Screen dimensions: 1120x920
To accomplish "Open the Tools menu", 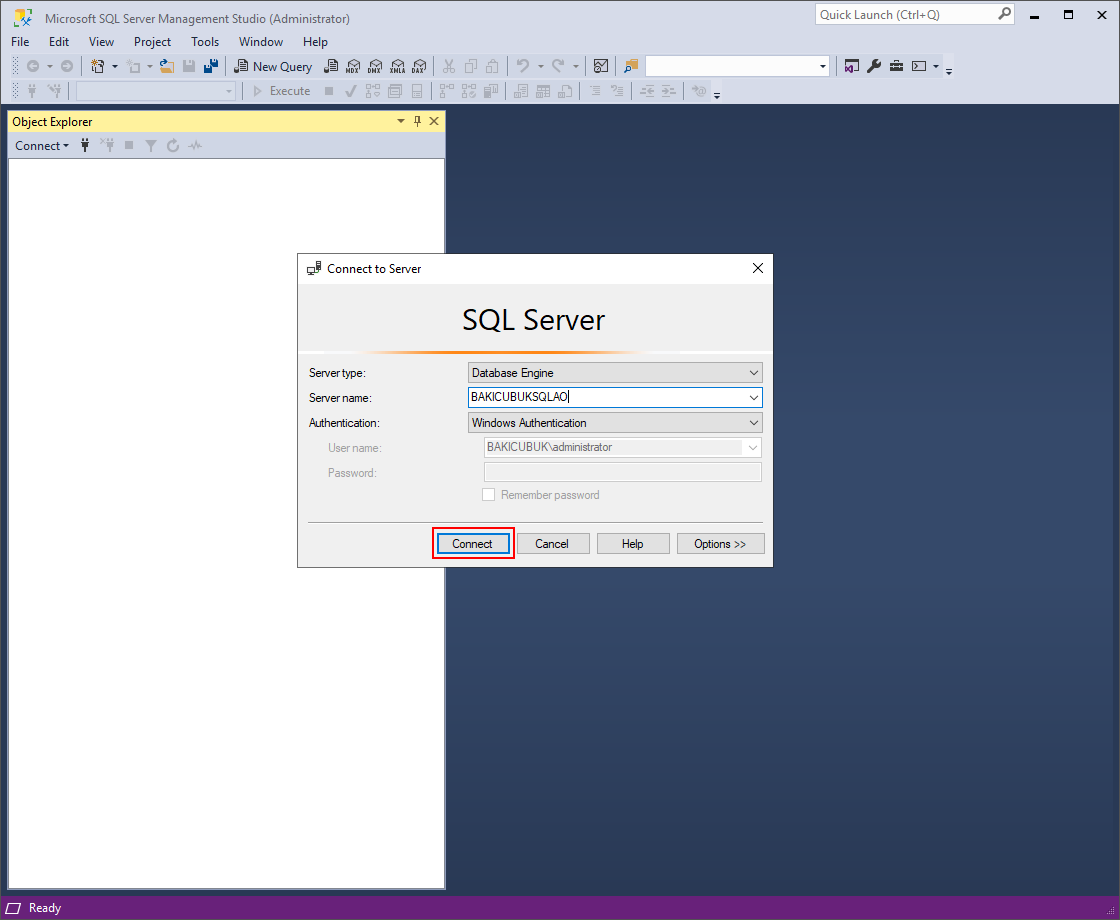I will 205,42.
